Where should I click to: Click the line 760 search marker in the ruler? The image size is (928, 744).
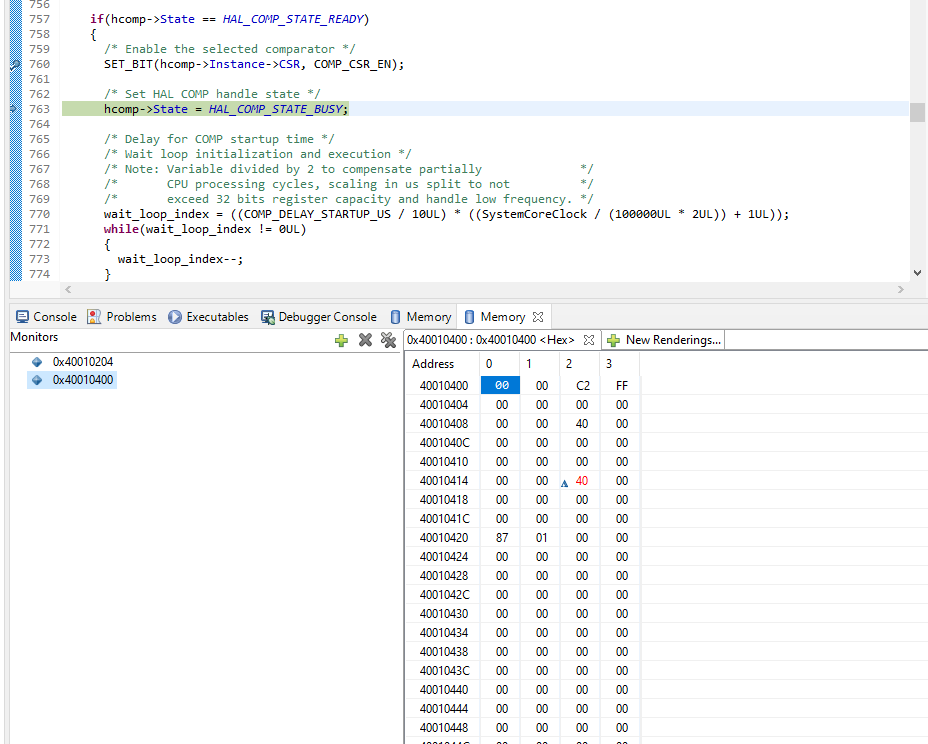(15, 65)
